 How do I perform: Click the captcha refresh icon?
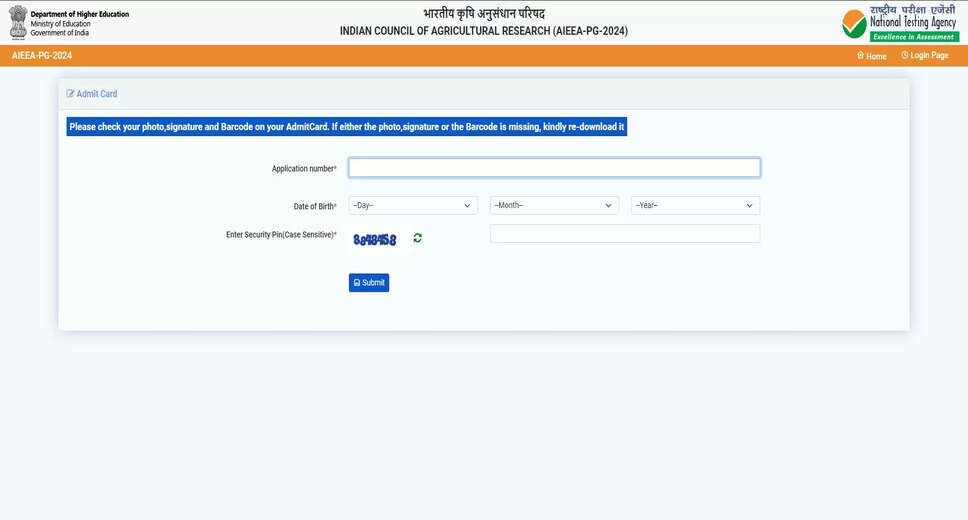417,238
